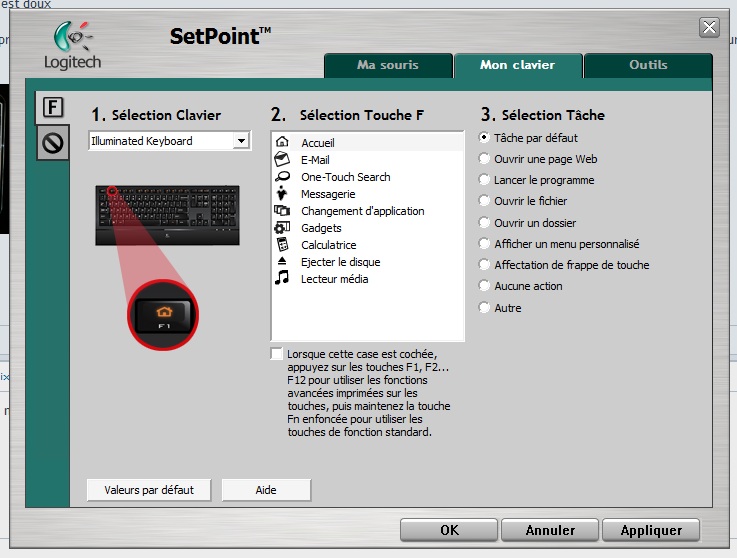
Task: Expand the Illuminated Keyboard dropdown
Action: (240, 142)
